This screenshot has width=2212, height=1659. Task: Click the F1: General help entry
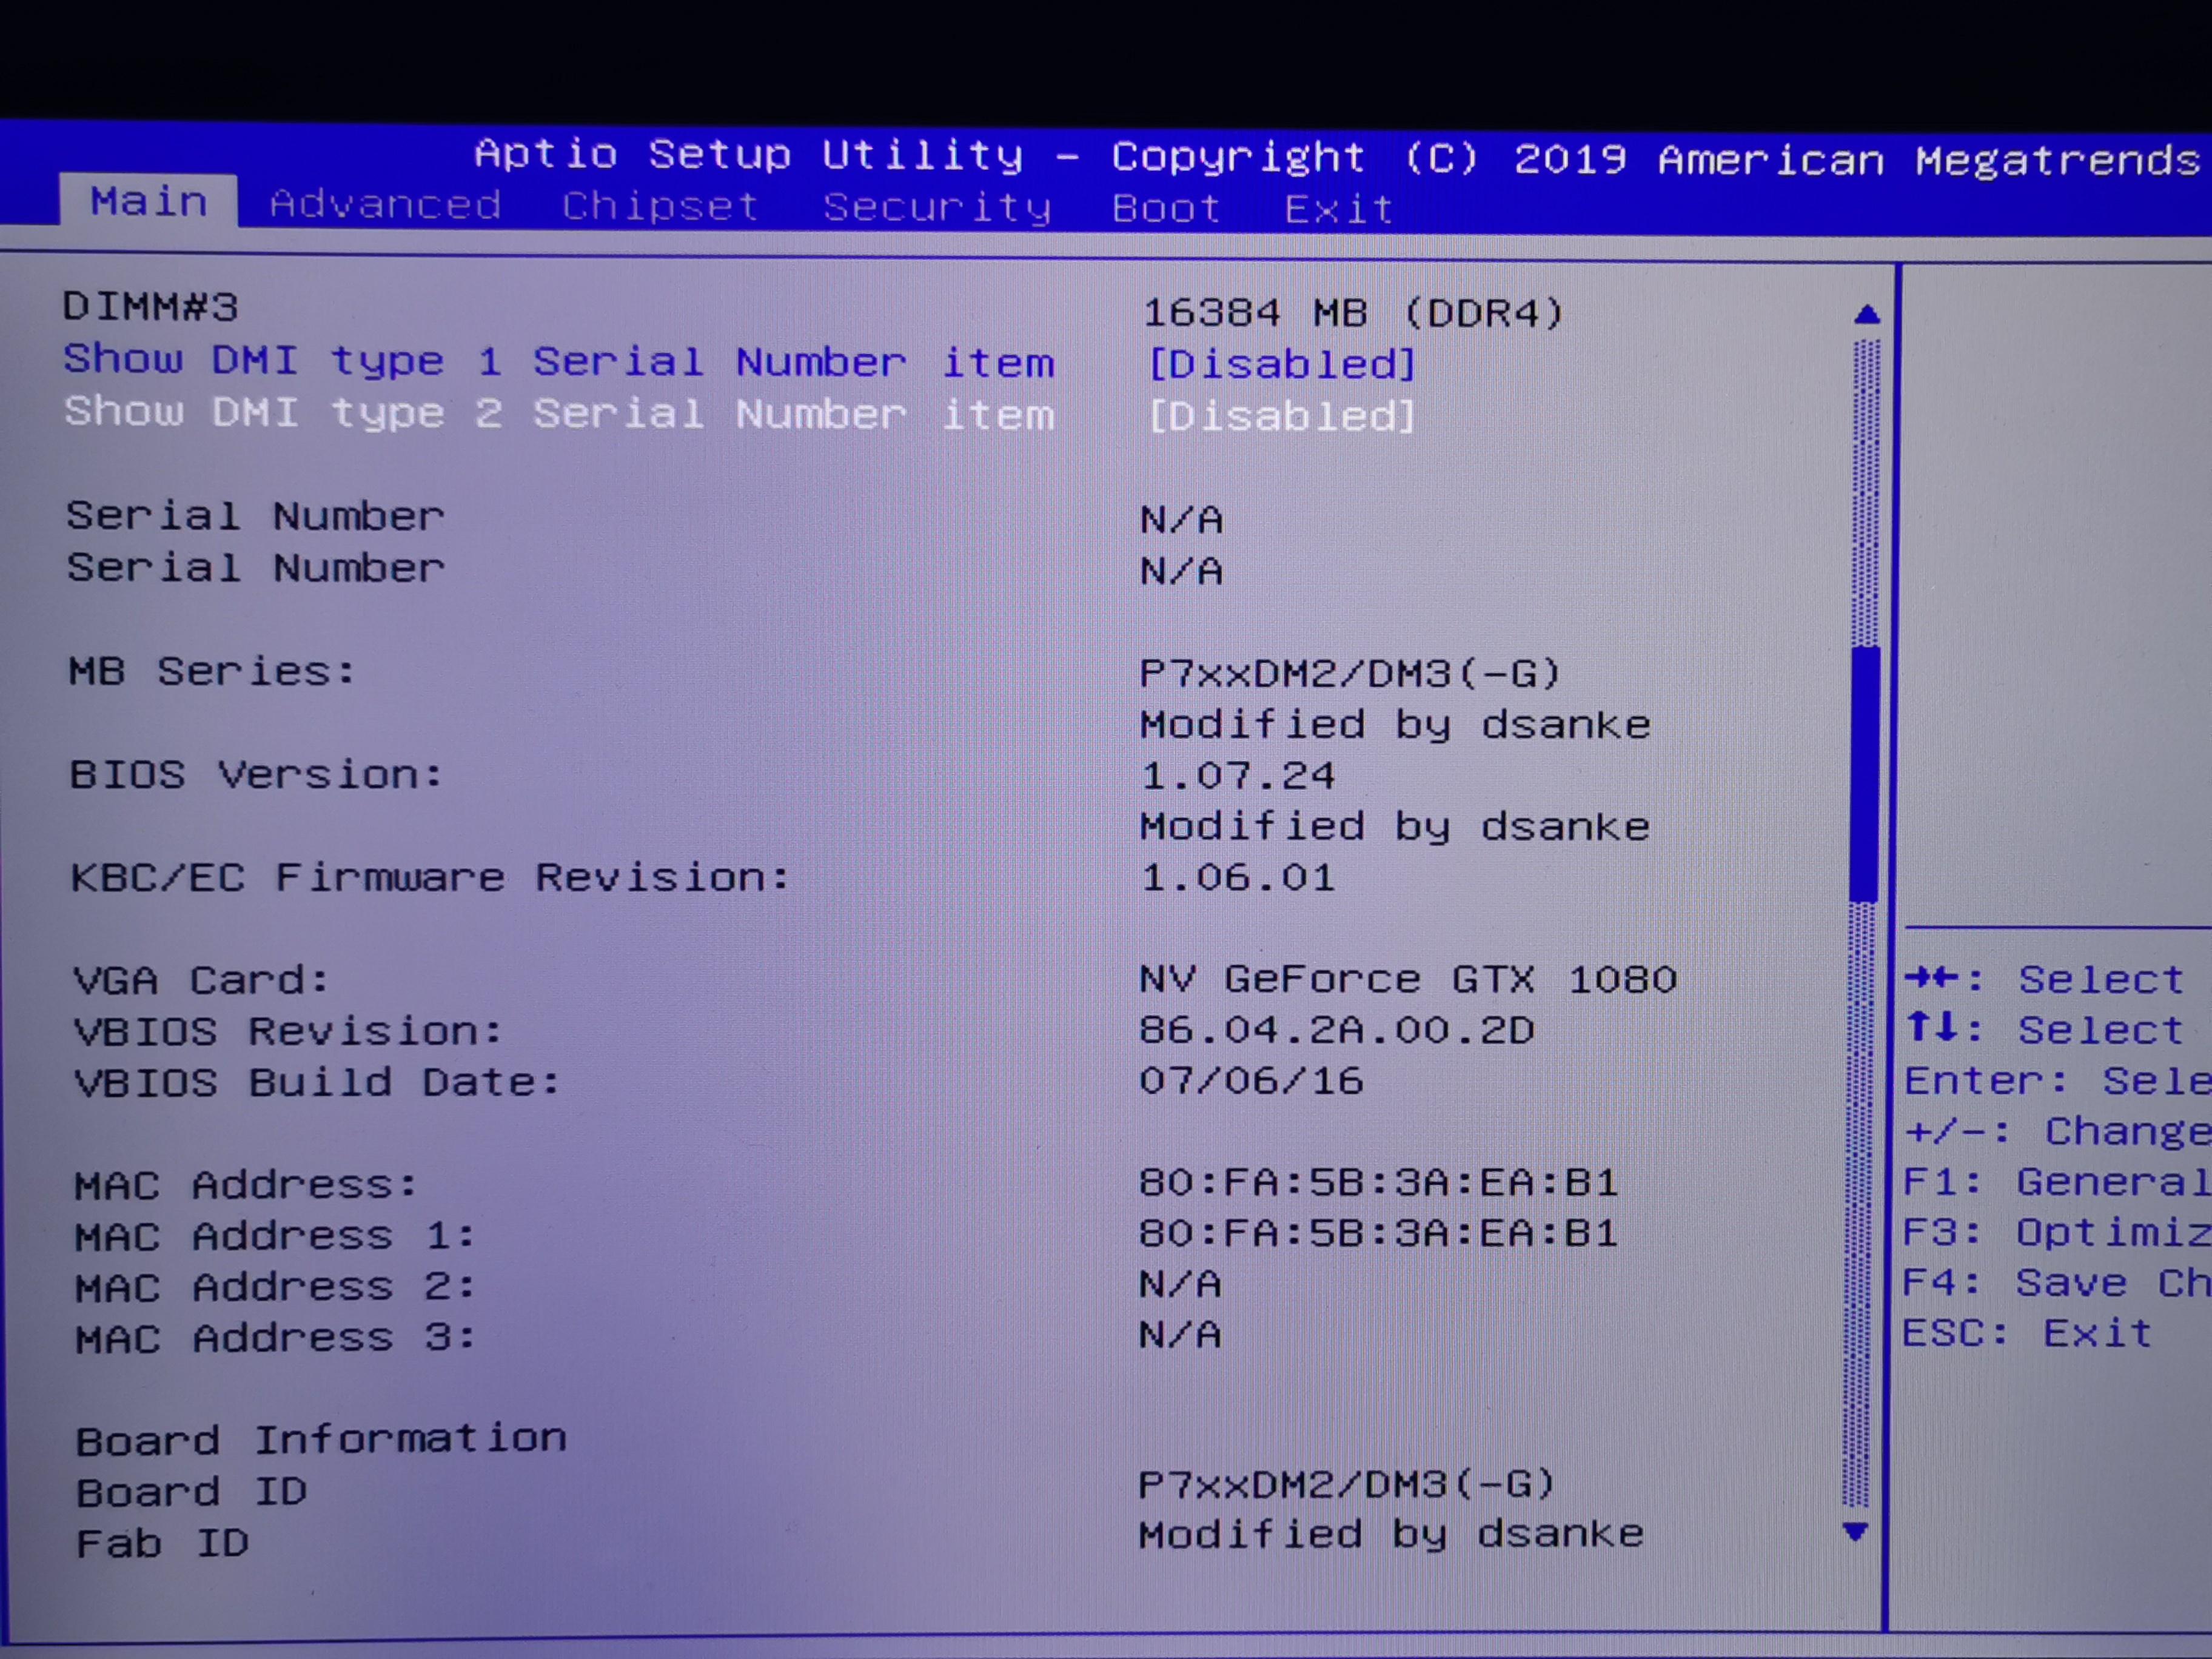click(x=2056, y=1182)
